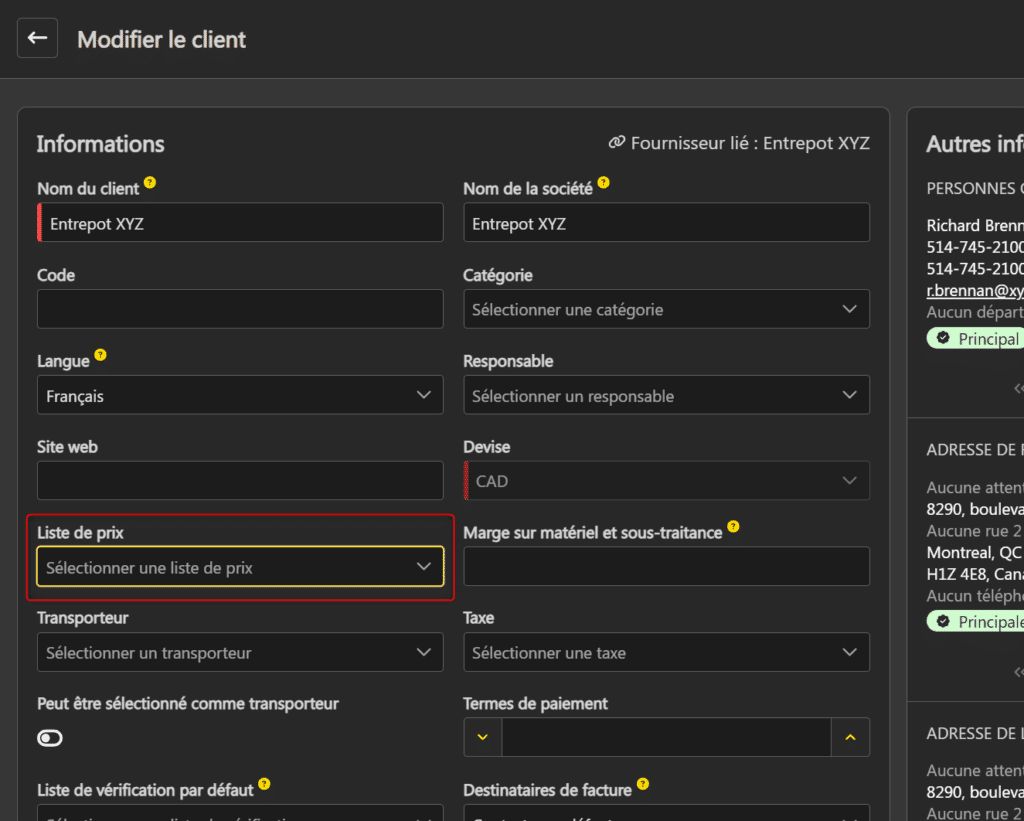Click help icon beside Liste de vérification
1024x821 pixels.
pos(264,784)
